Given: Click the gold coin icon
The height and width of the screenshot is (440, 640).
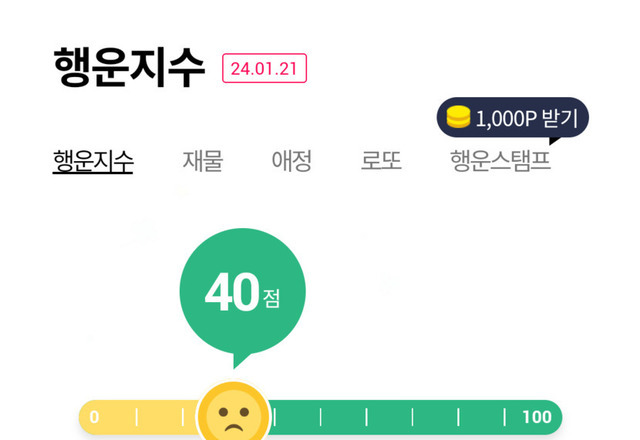Looking at the screenshot, I should (458, 118).
